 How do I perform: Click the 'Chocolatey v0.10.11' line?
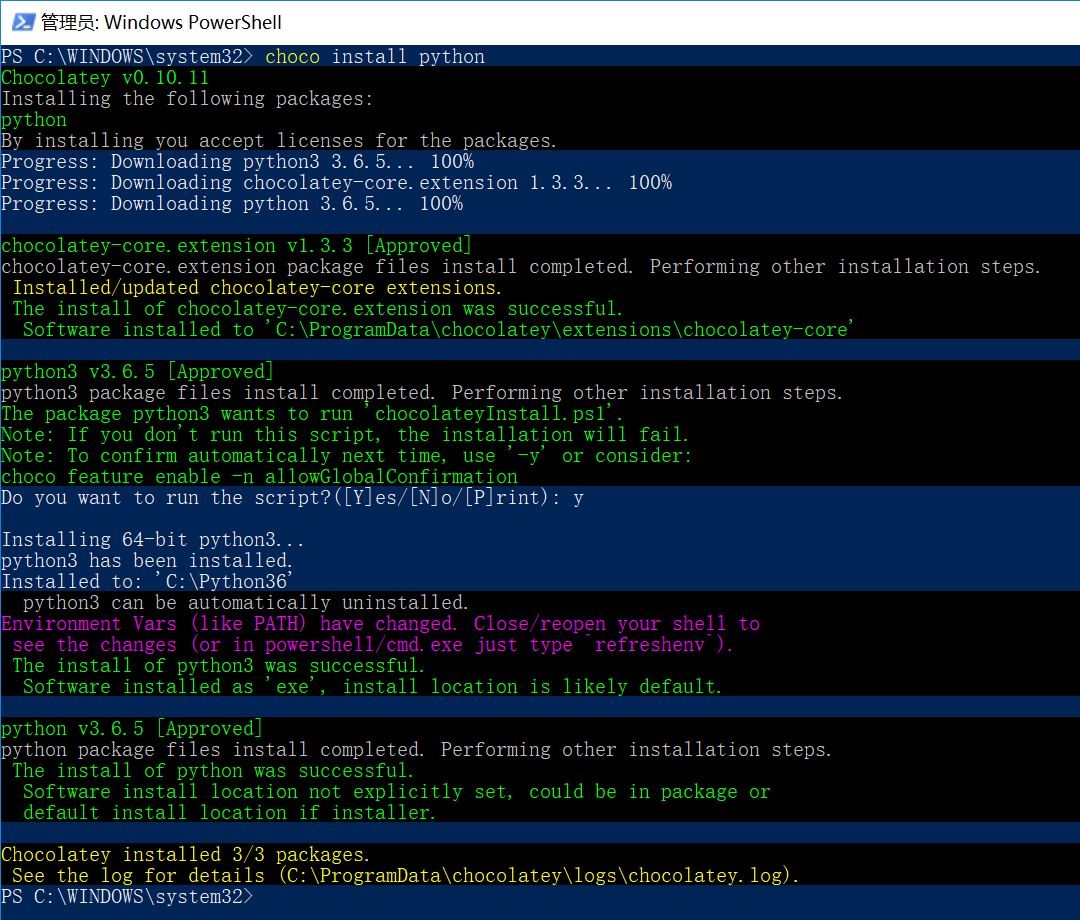tap(105, 78)
